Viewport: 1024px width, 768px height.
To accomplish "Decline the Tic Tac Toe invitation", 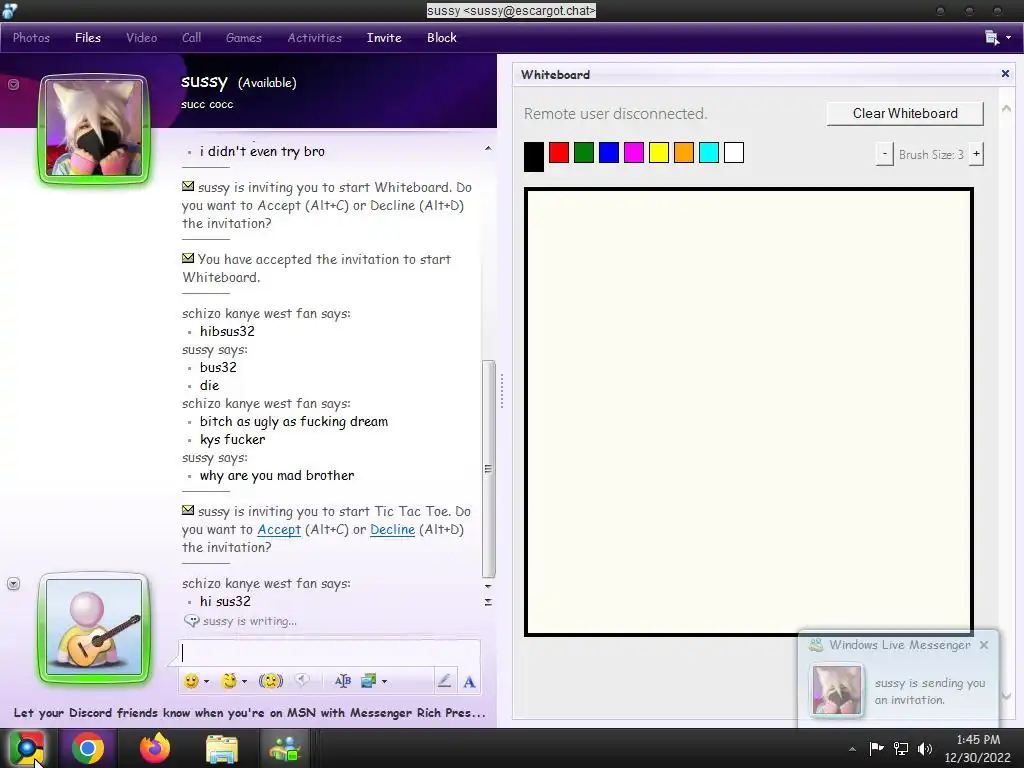I will coord(392,530).
